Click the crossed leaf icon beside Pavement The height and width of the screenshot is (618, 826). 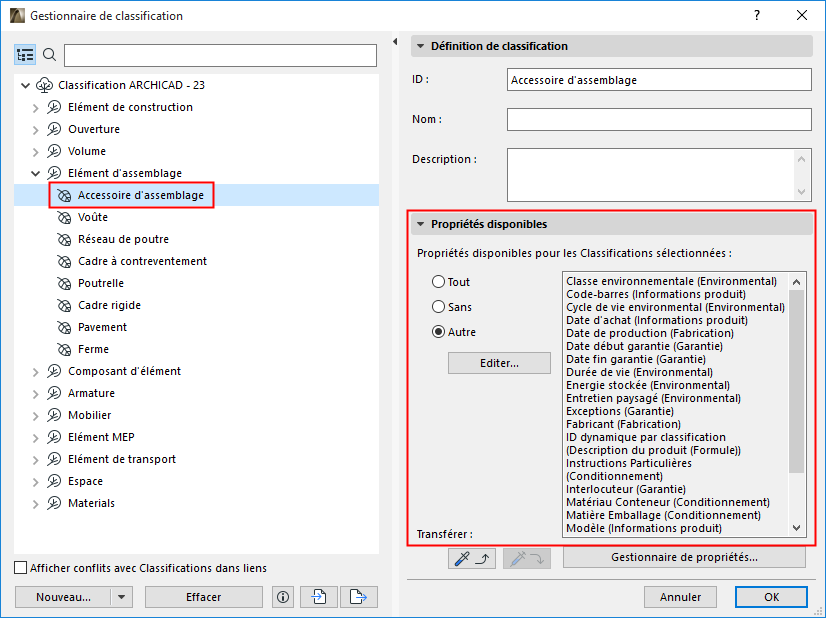(x=64, y=327)
